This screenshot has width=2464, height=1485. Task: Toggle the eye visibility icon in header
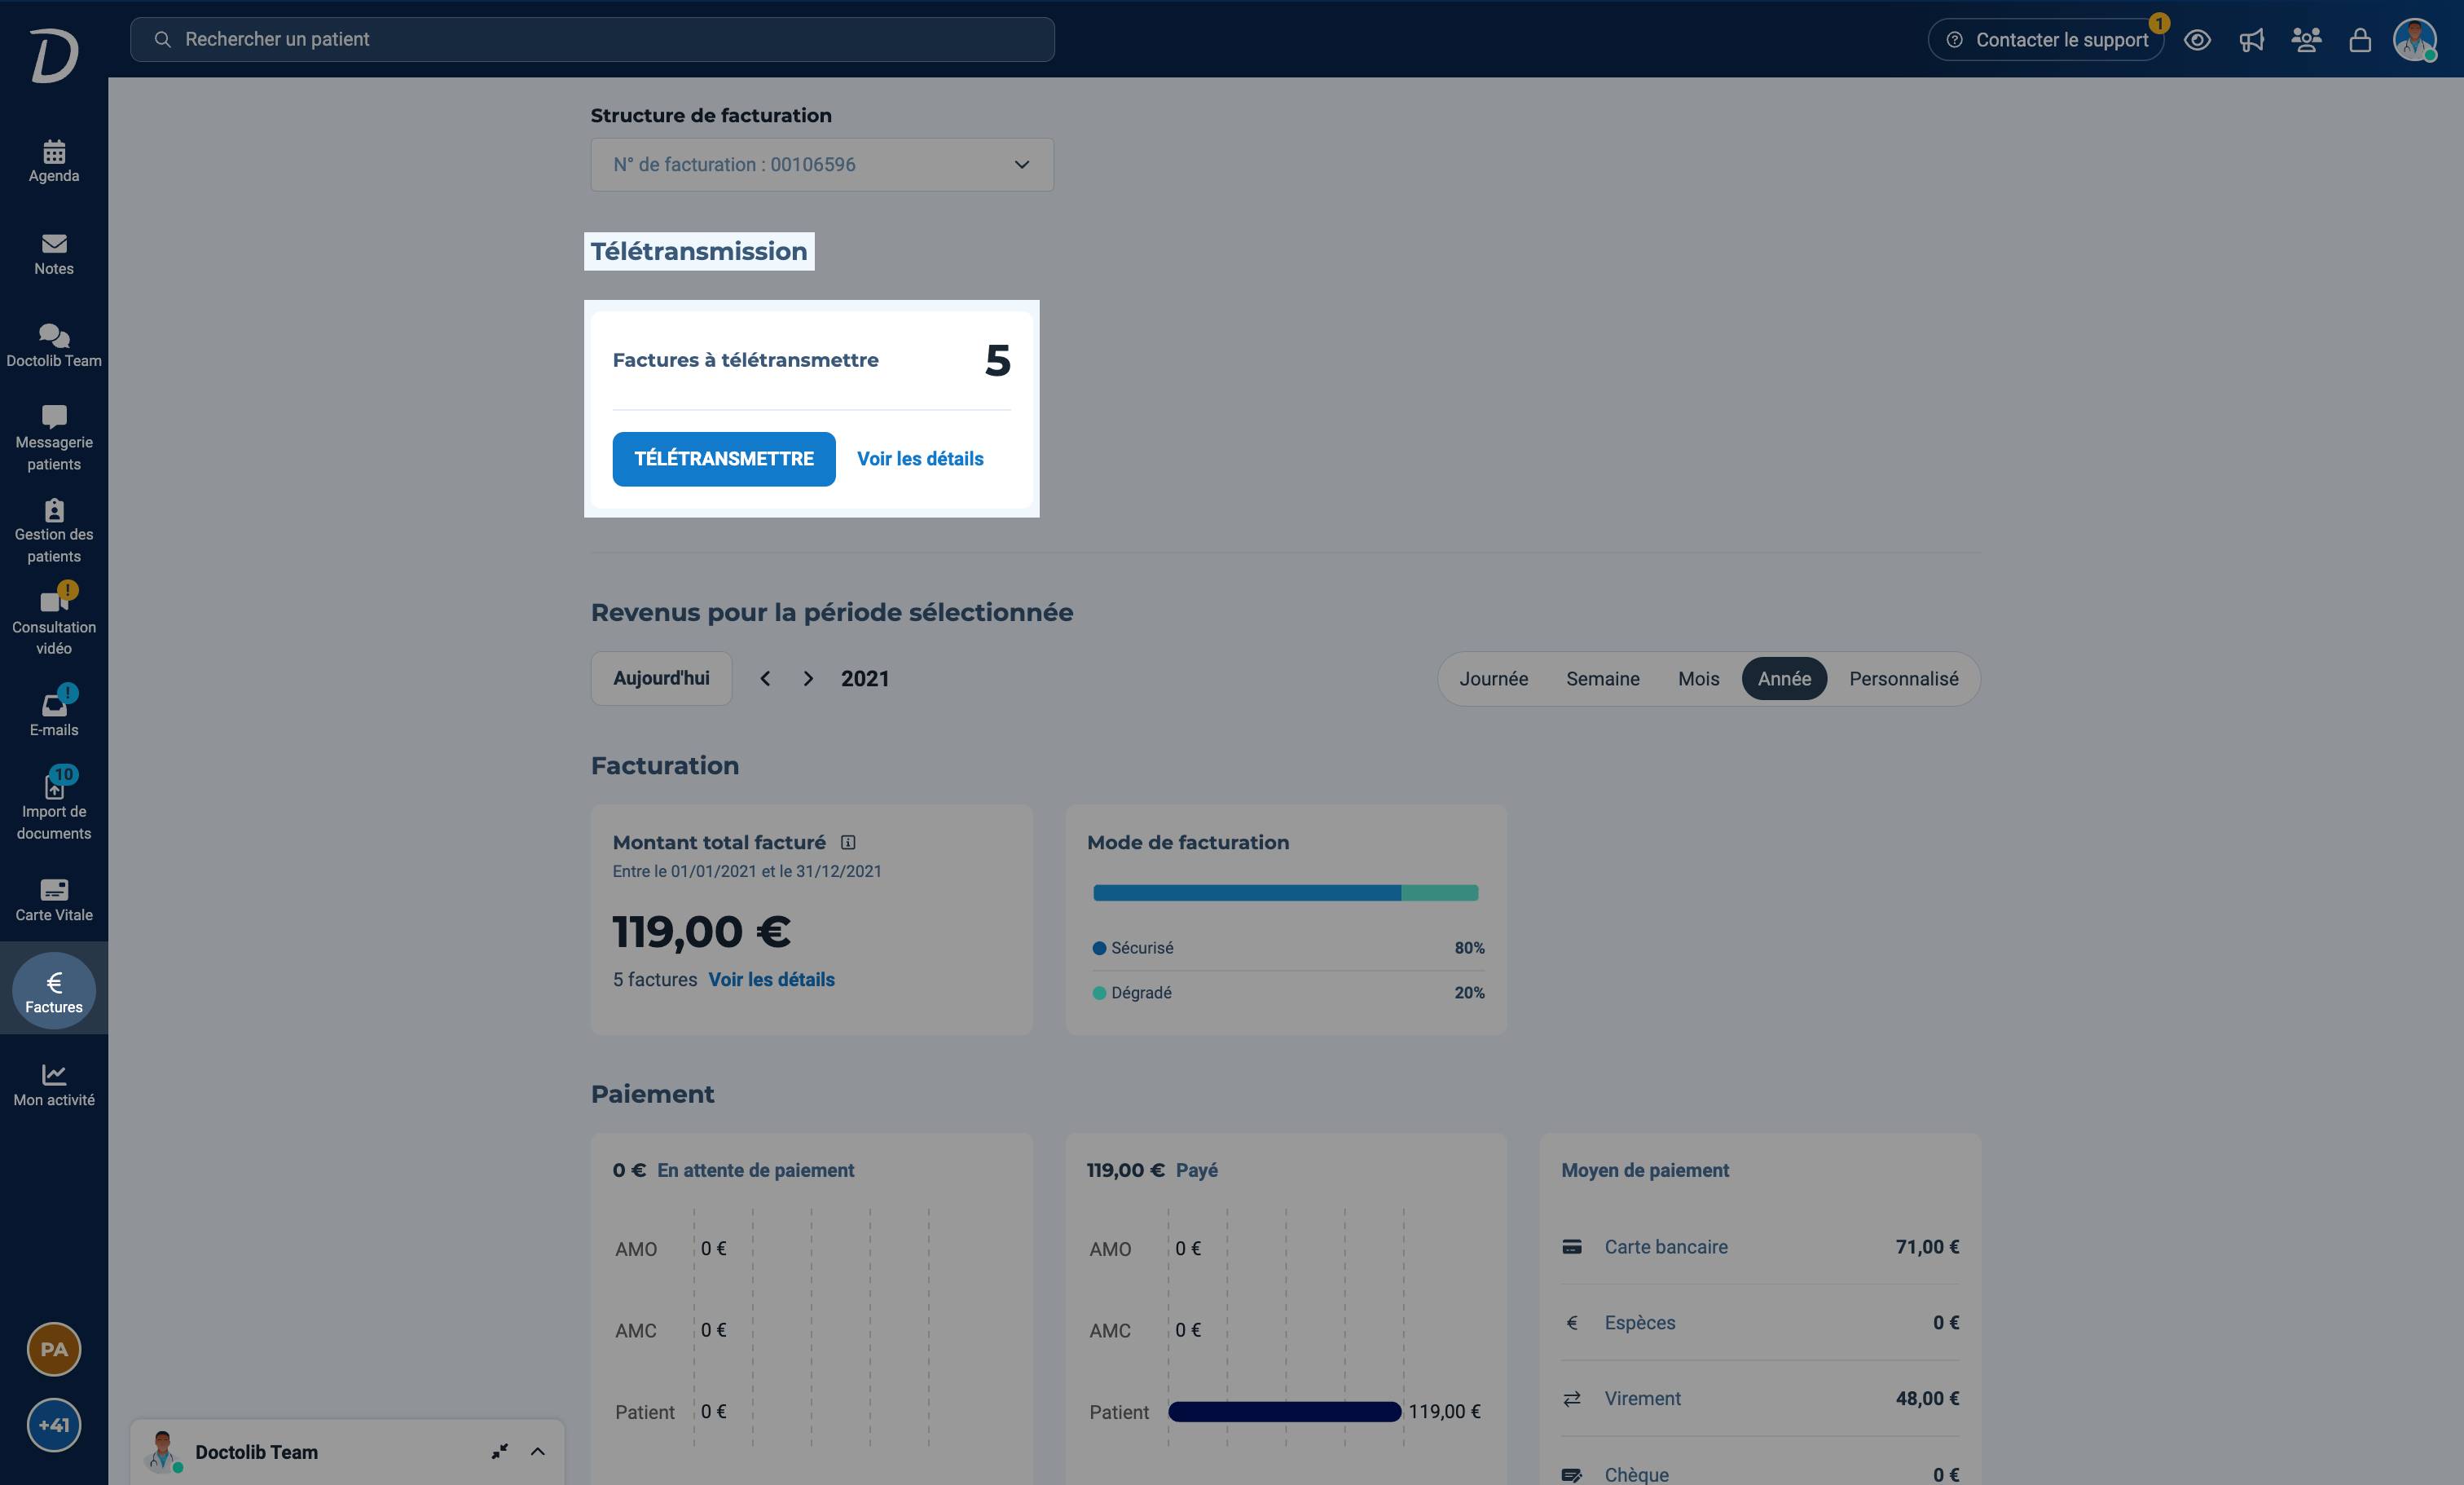[x=2197, y=40]
